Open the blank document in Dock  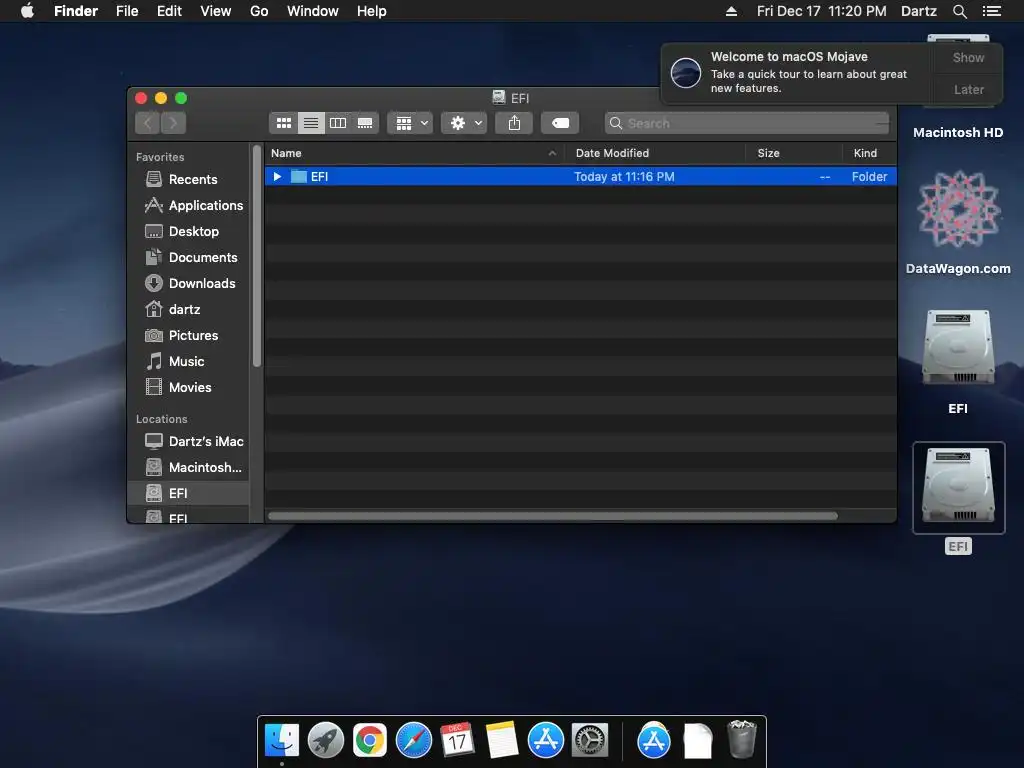coord(697,741)
